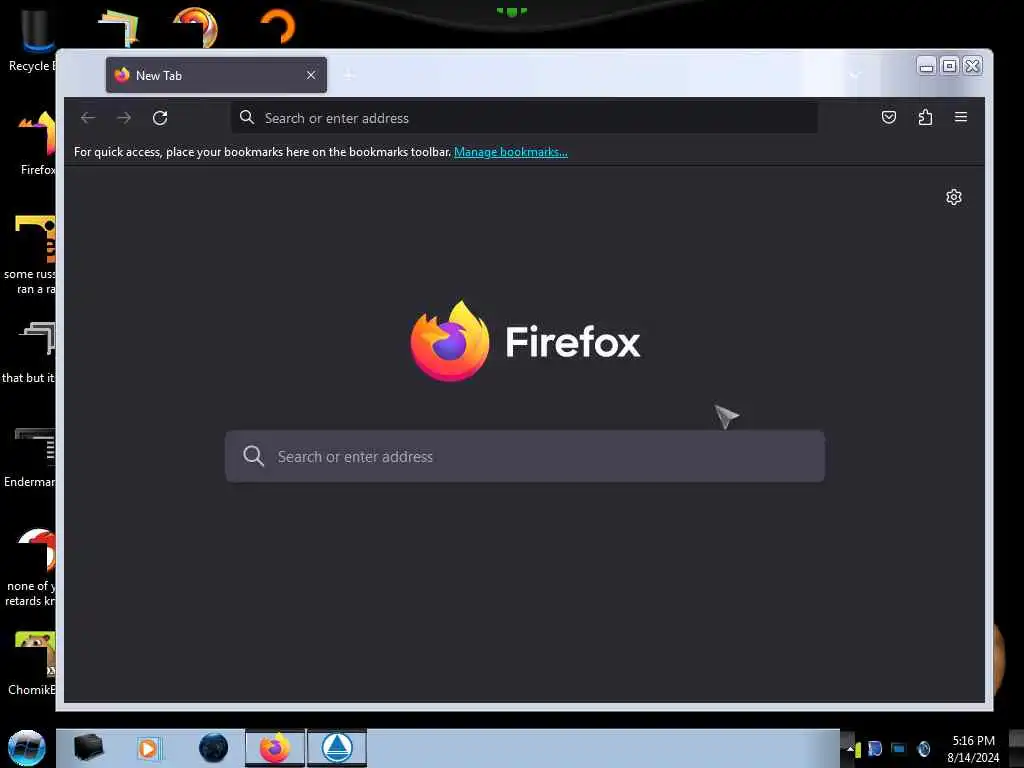Click the round tray icon beside the clock

923,748
